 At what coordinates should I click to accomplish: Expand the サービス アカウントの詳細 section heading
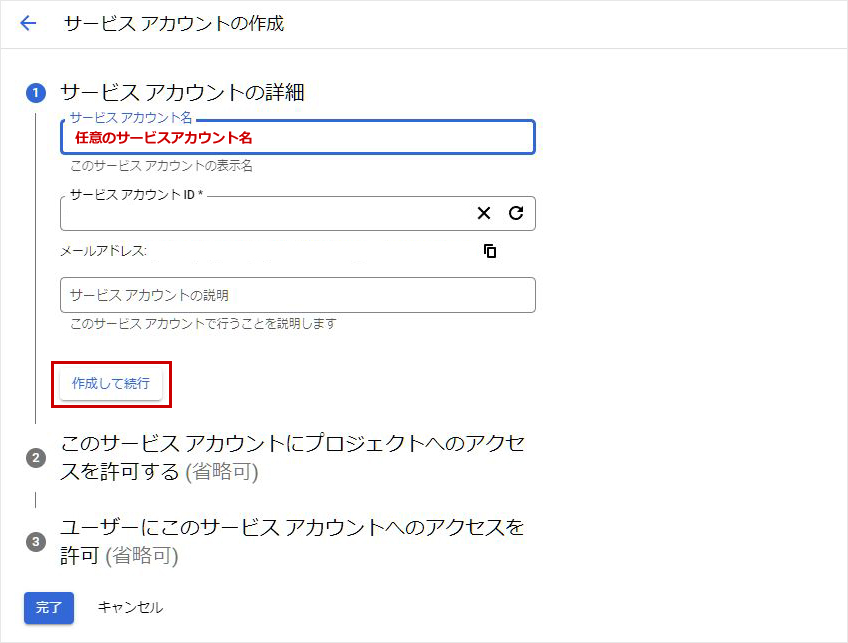[x=182, y=93]
